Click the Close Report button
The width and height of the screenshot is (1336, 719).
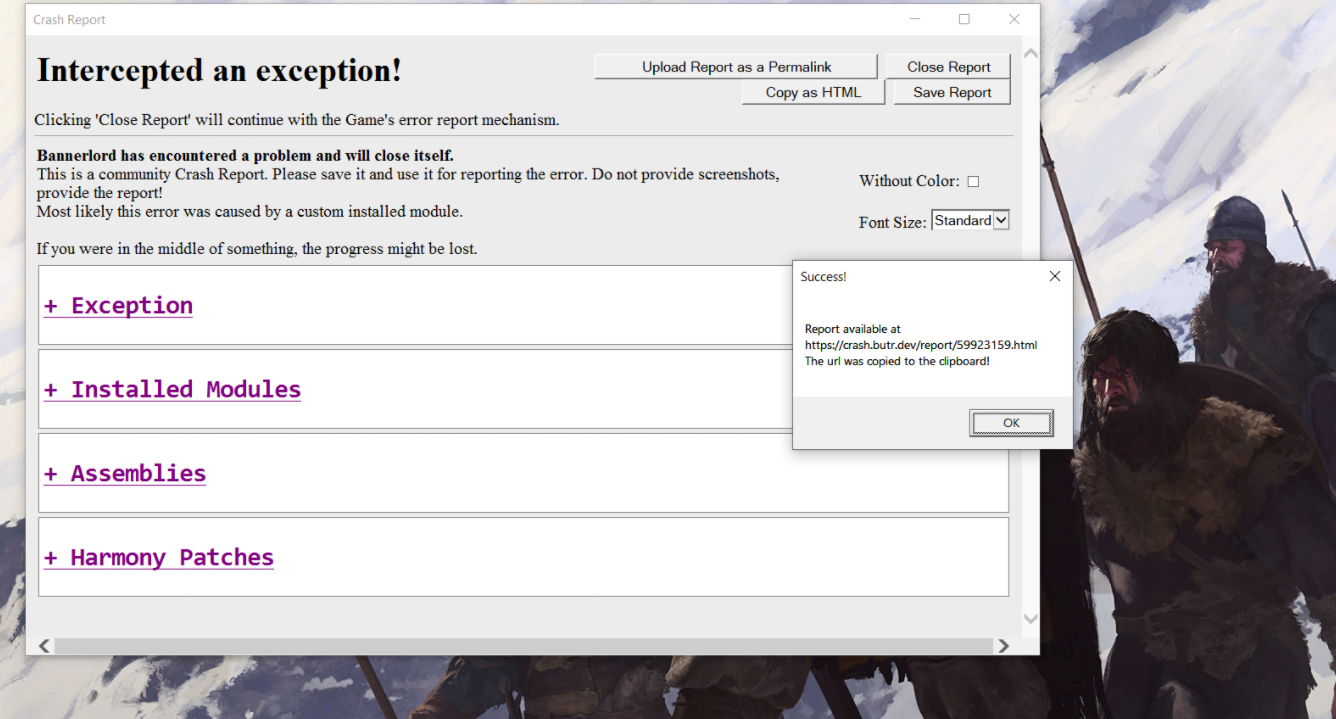click(948, 67)
